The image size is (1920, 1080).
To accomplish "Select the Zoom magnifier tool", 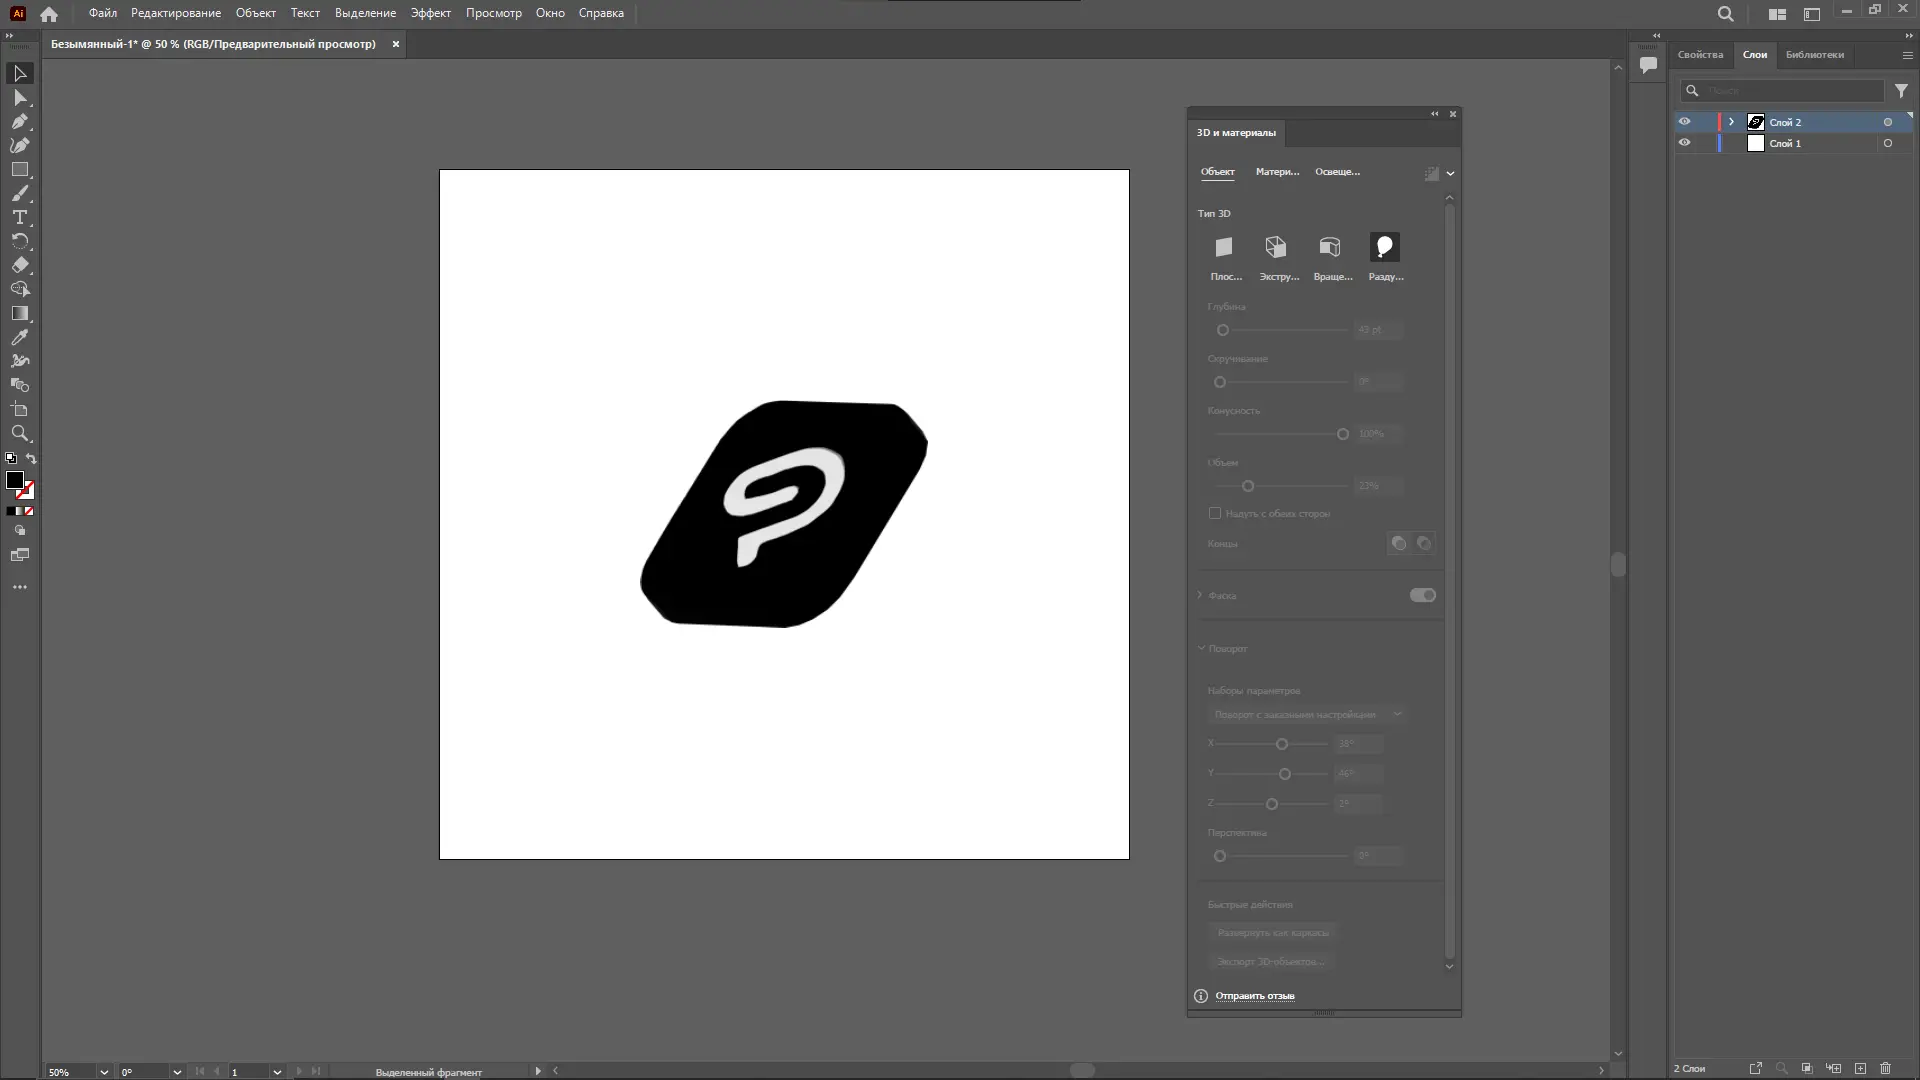I will pos(19,434).
